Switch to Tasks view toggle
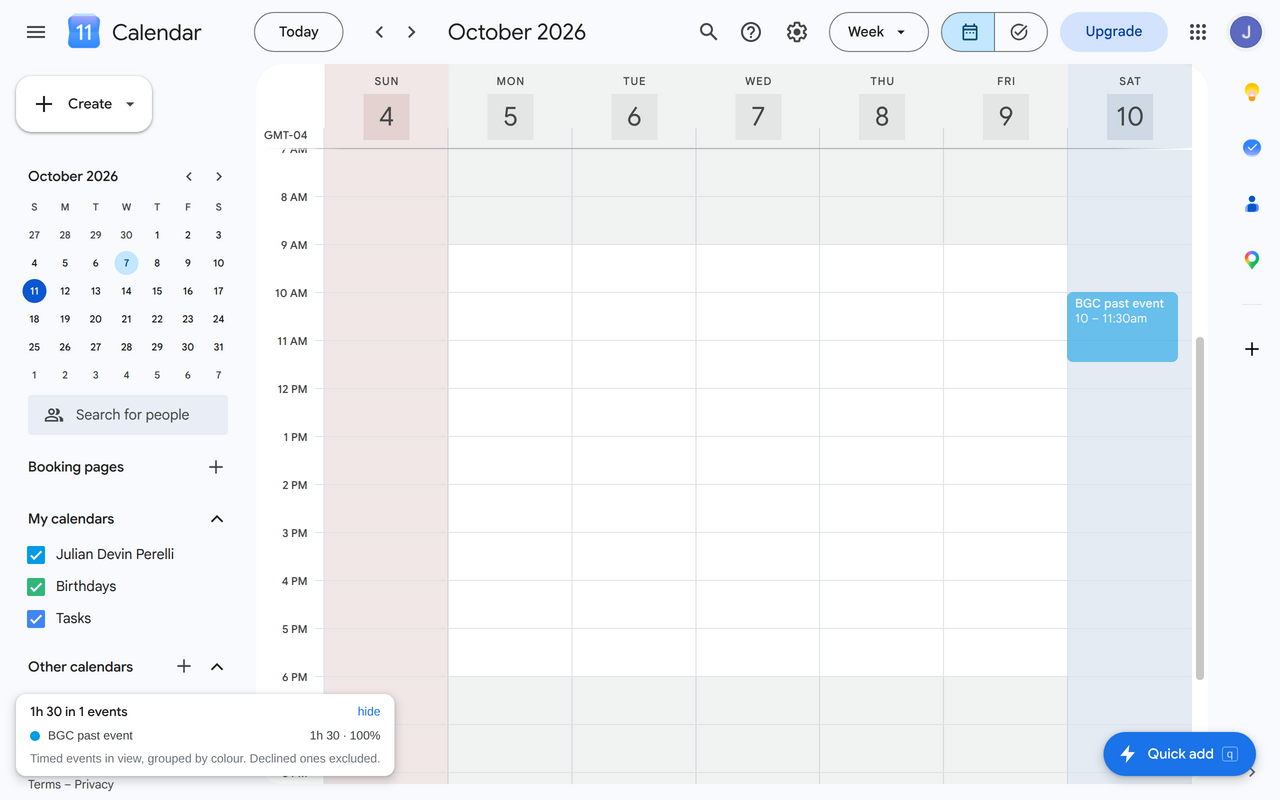1280x800 pixels. 1020,32
